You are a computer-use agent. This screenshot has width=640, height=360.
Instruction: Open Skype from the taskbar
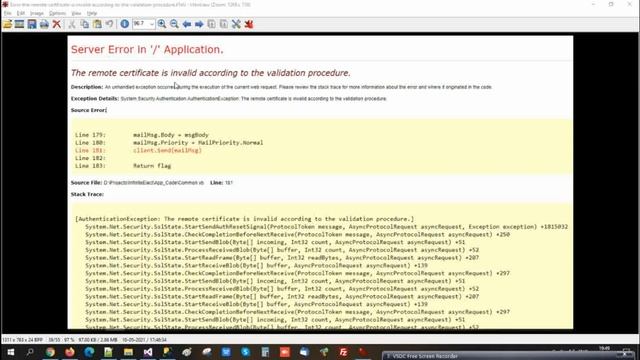point(245,352)
